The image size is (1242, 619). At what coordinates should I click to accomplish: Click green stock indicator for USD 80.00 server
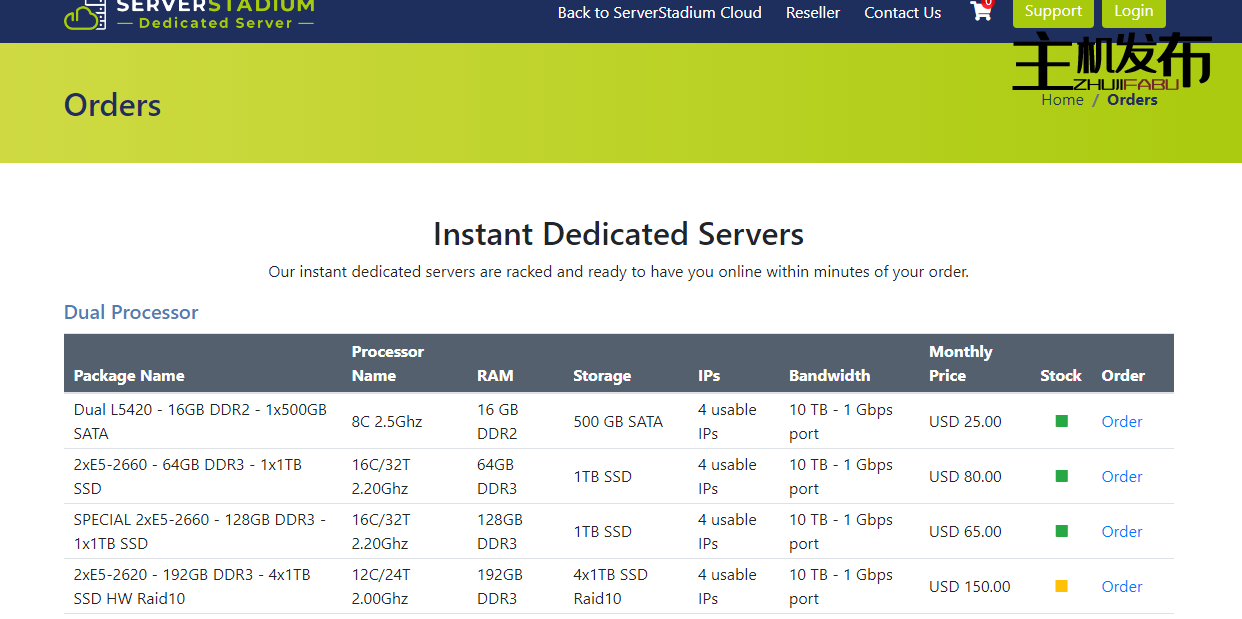tap(1061, 476)
